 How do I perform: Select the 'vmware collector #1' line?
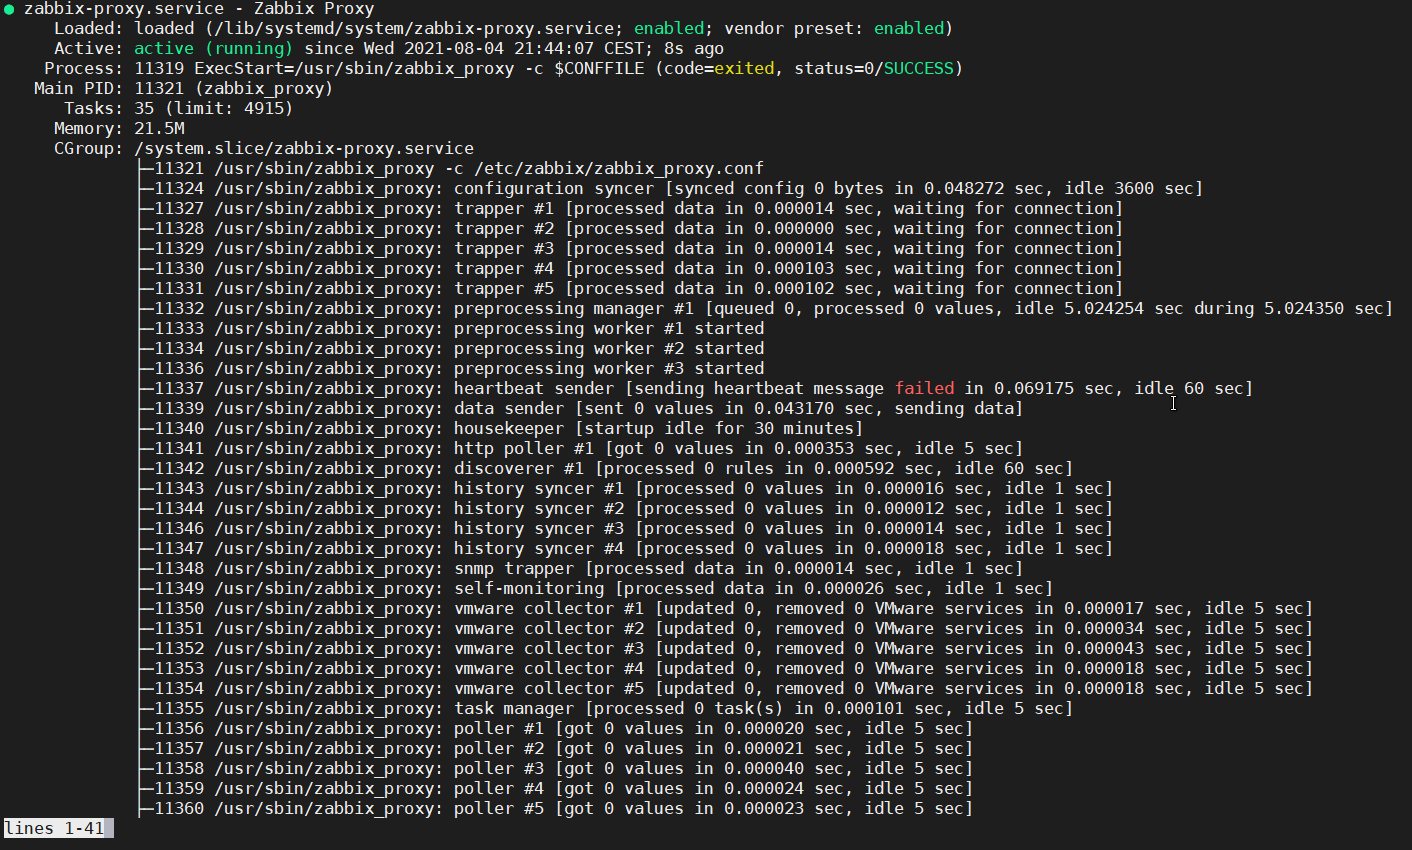point(726,609)
